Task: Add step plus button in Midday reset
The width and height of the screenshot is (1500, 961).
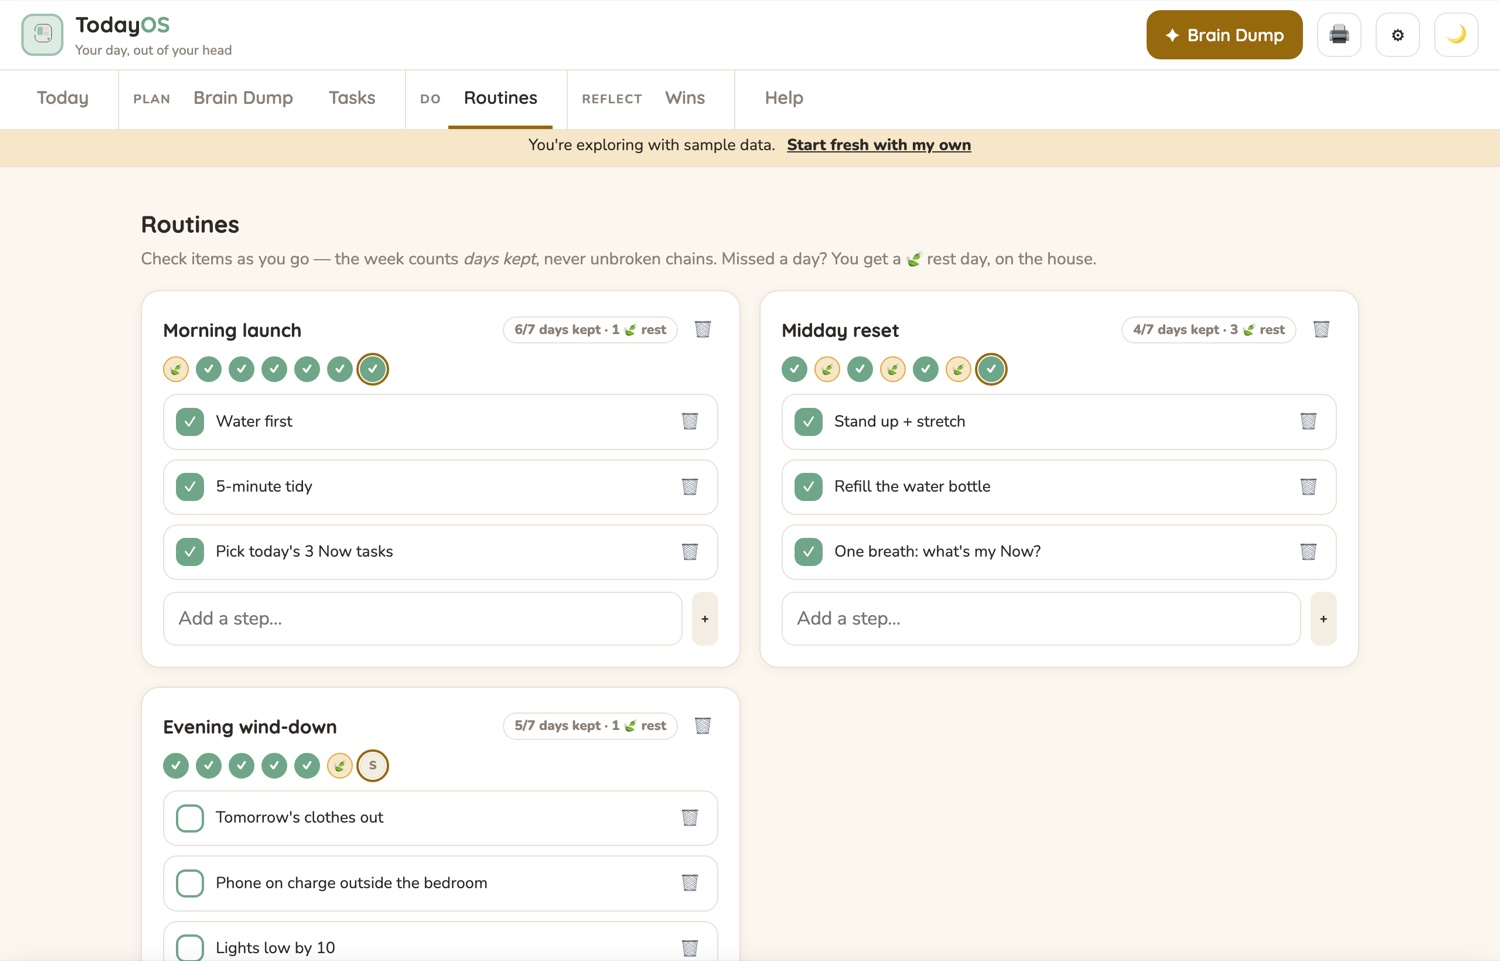Action: pos(1323,619)
